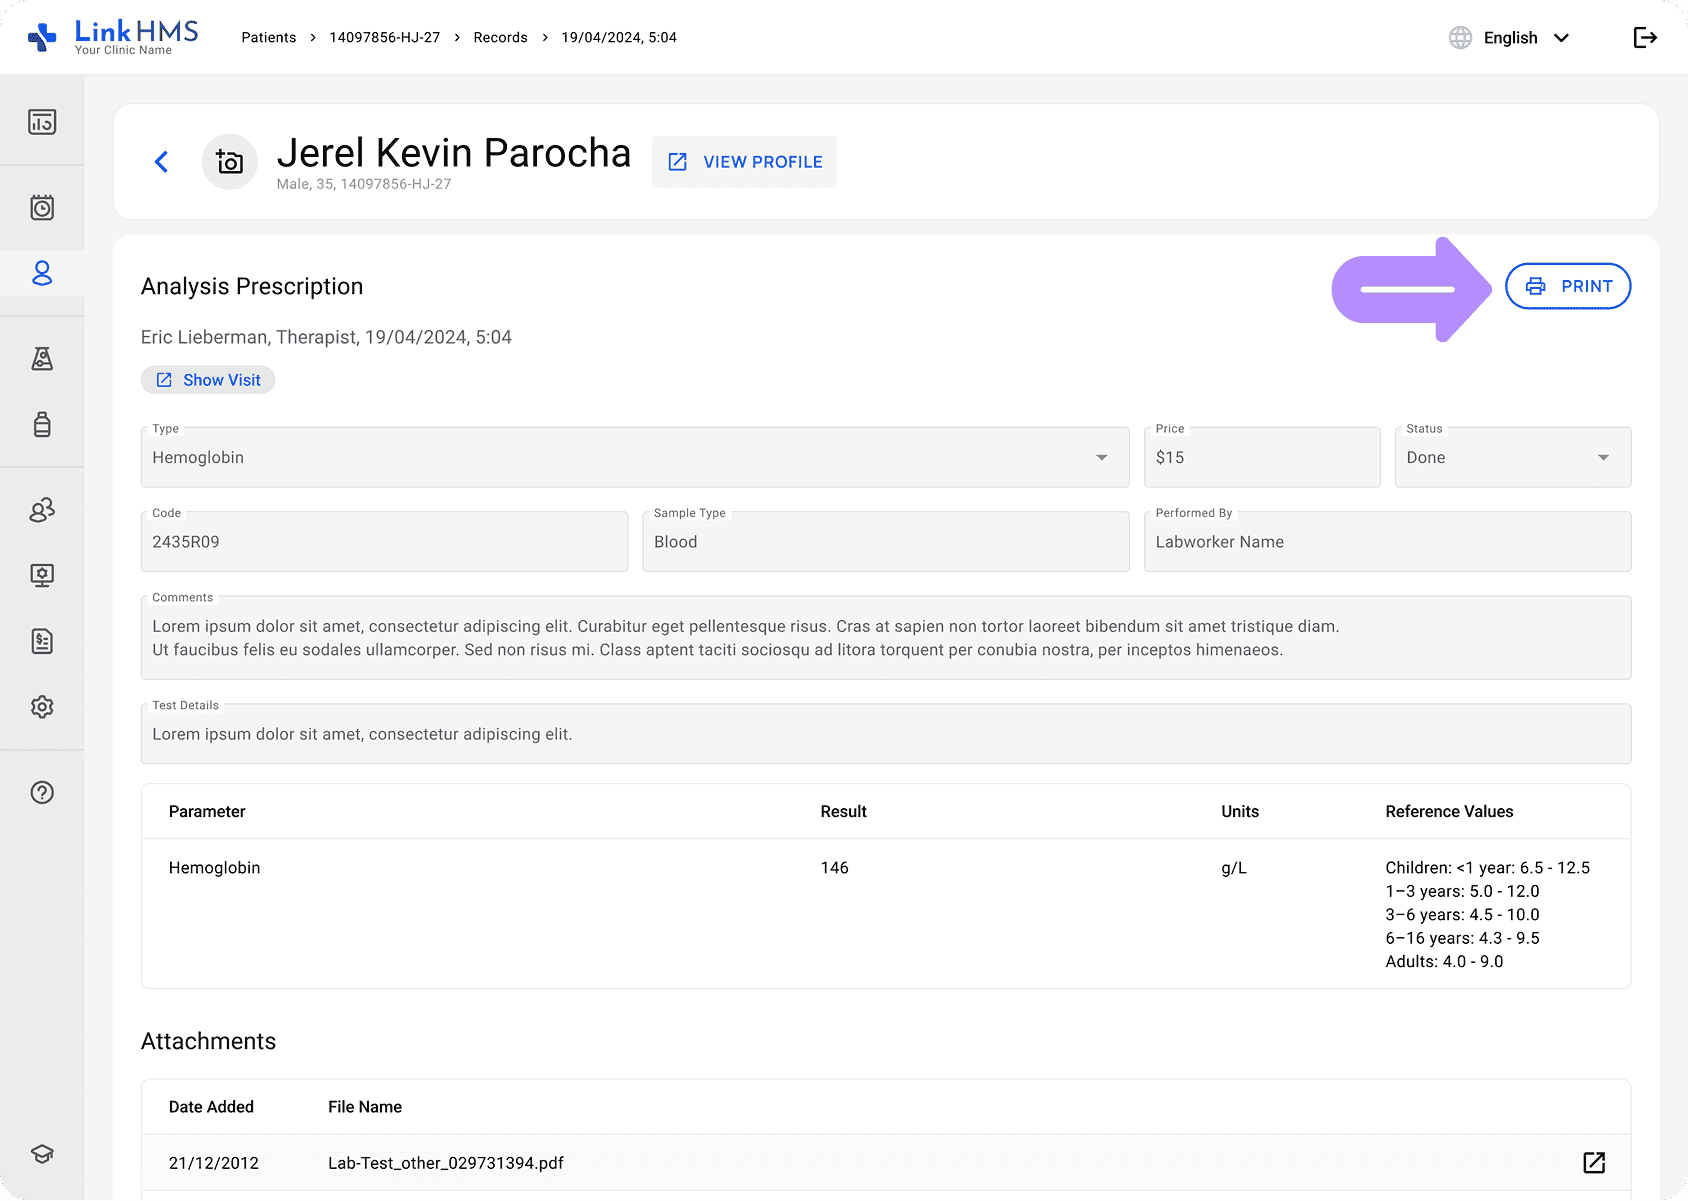Open the English language selector
The height and width of the screenshot is (1201, 1688).
[x=1510, y=38]
